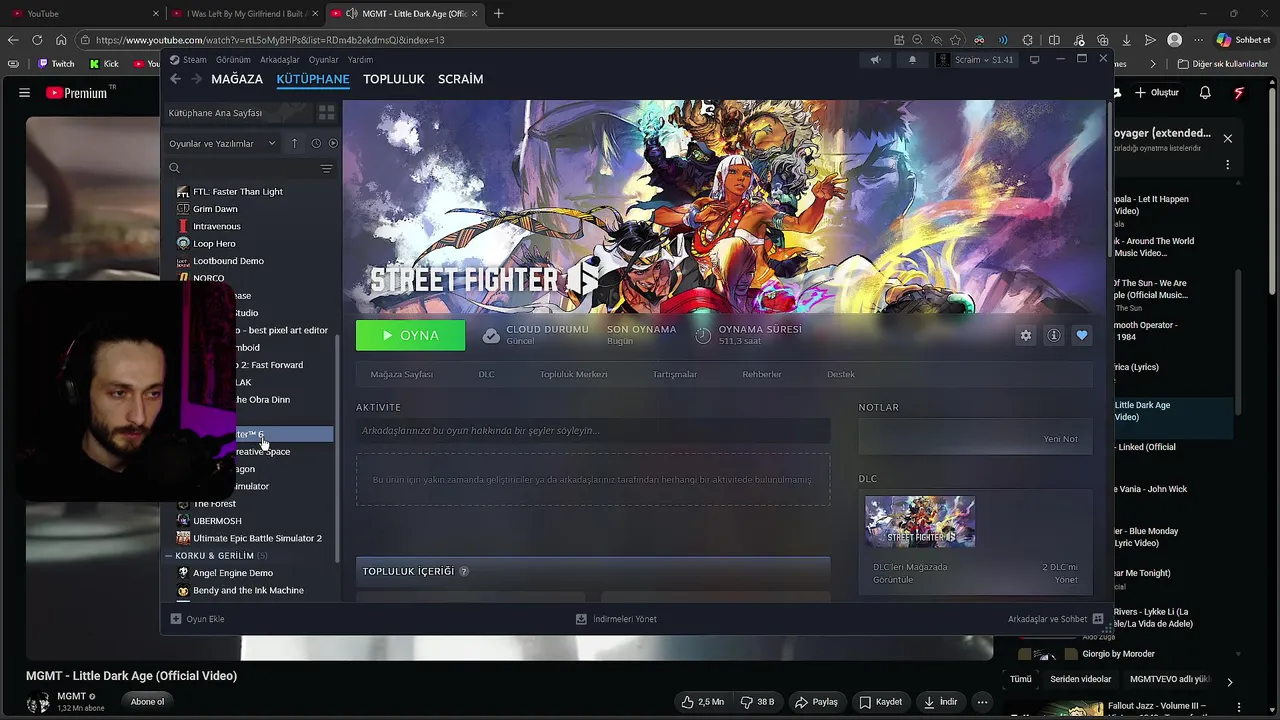Like the MGMT video
This screenshot has width=1280, height=720.
click(x=702, y=702)
